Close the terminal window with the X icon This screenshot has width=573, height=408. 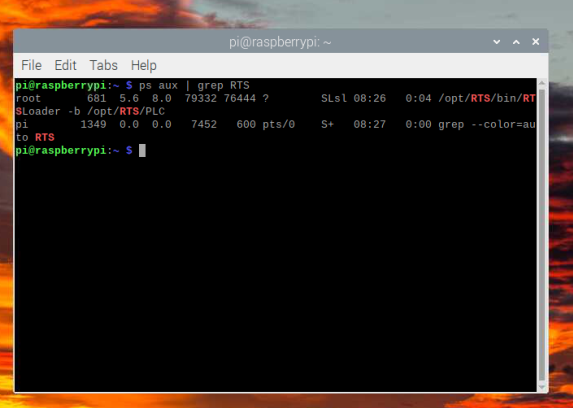pos(536,42)
